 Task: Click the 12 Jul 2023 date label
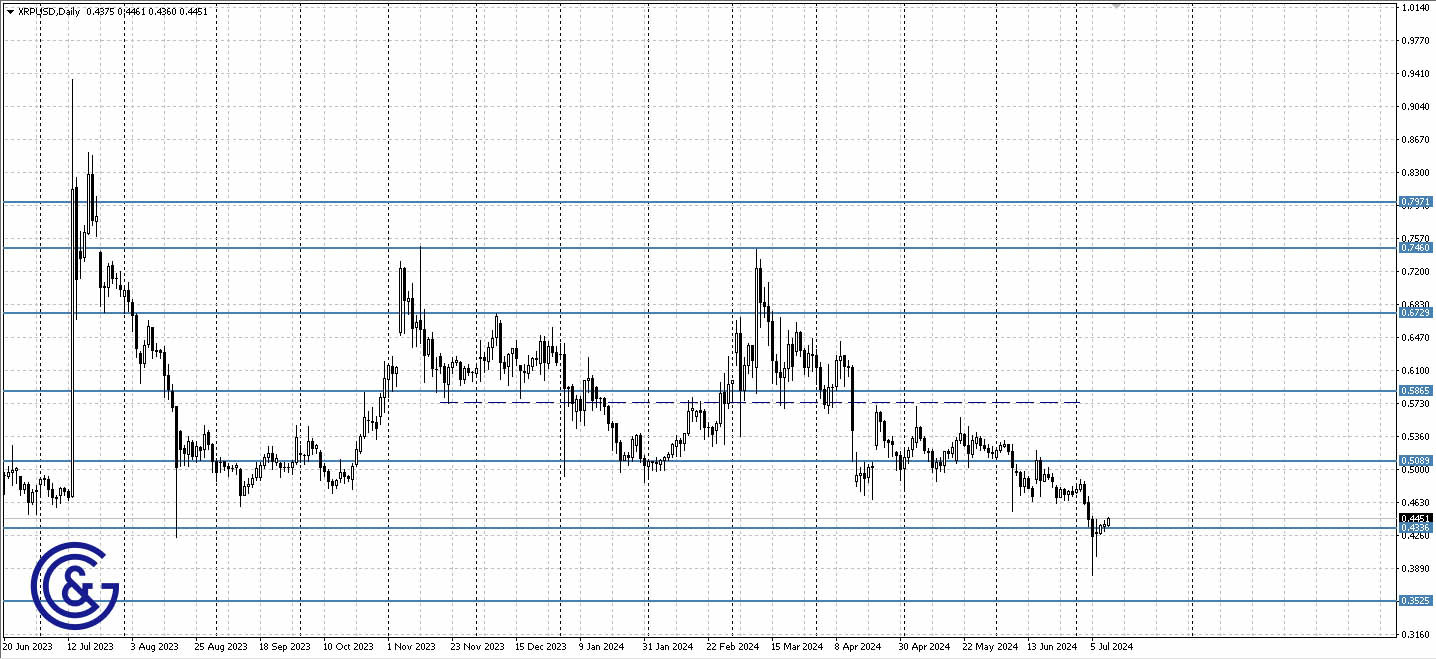pos(91,647)
